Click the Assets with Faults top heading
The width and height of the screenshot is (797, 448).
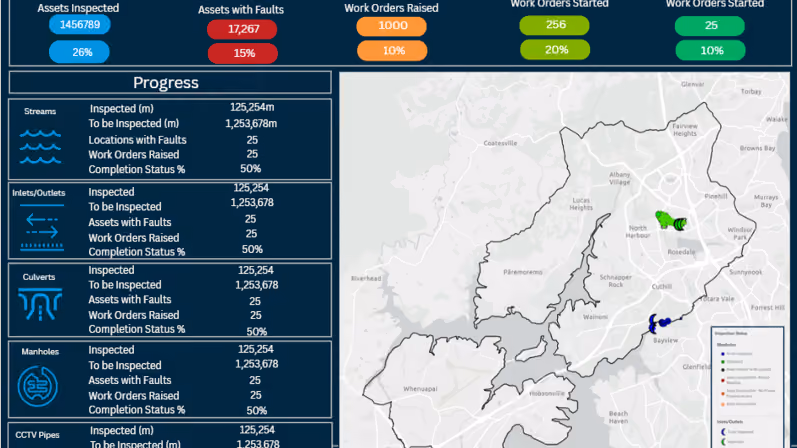(x=241, y=10)
